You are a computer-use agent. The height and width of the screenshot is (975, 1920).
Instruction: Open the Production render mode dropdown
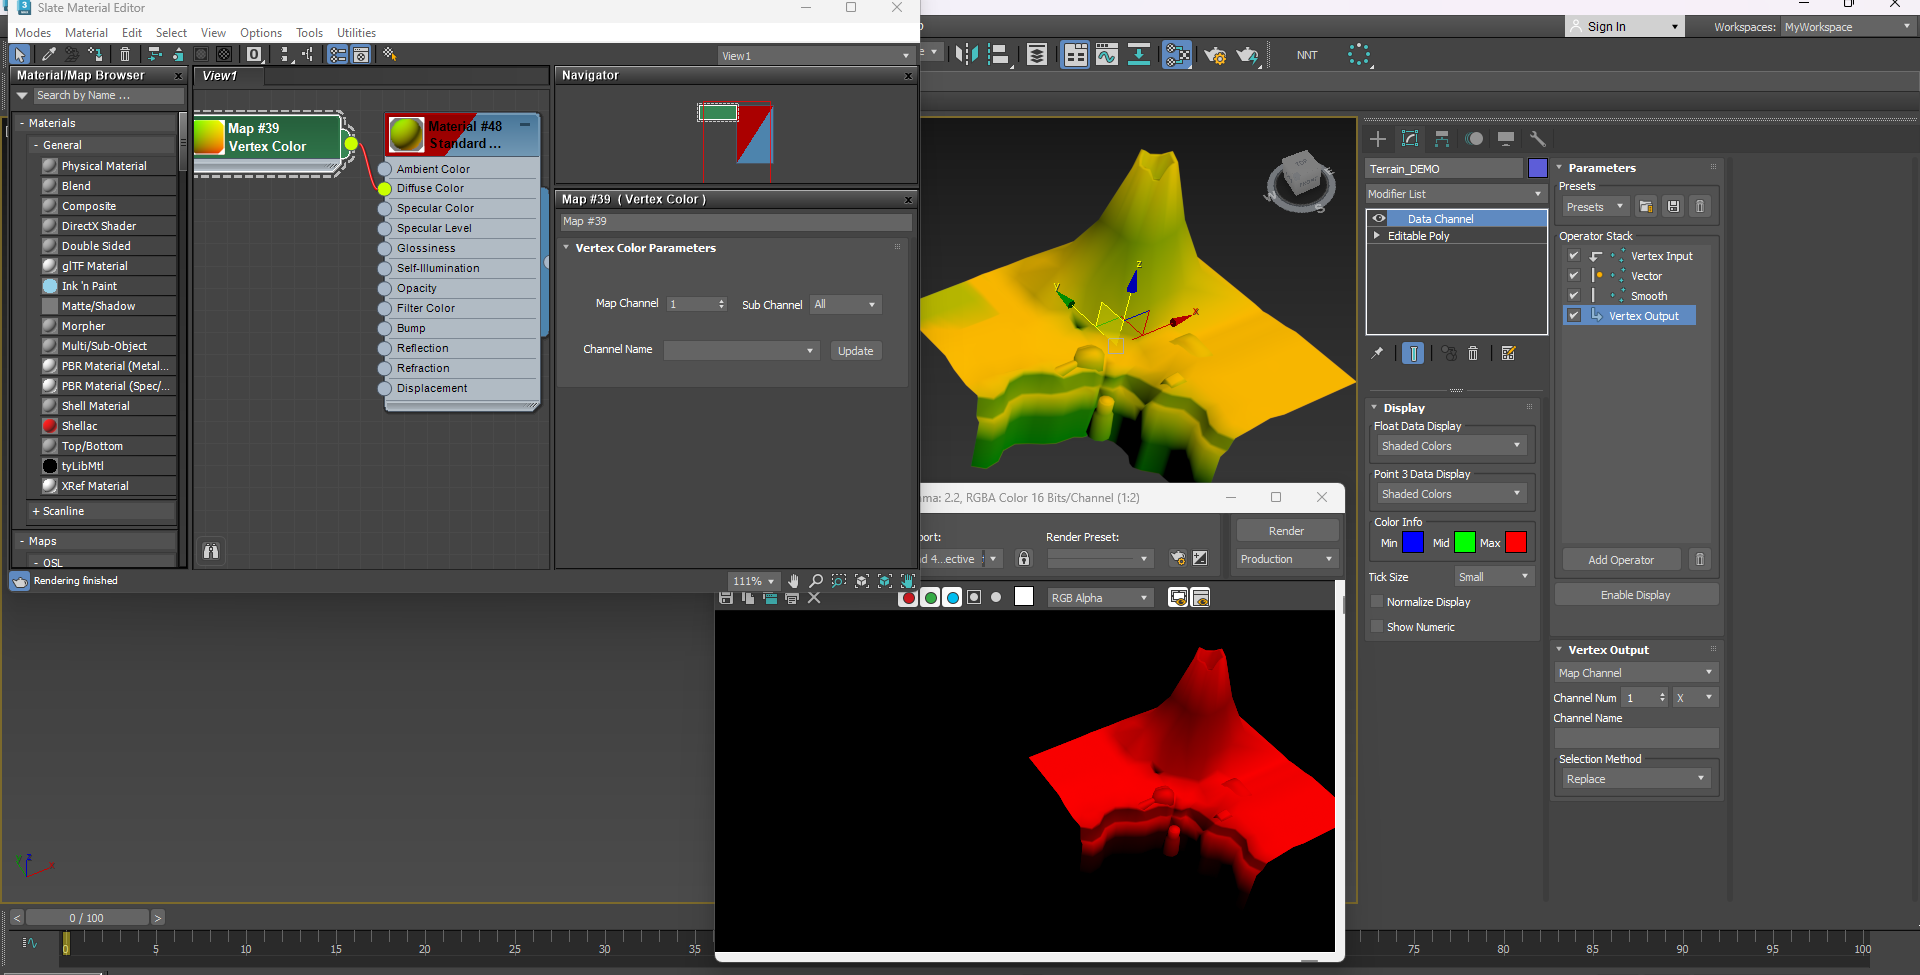click(x=1287, y=559)
